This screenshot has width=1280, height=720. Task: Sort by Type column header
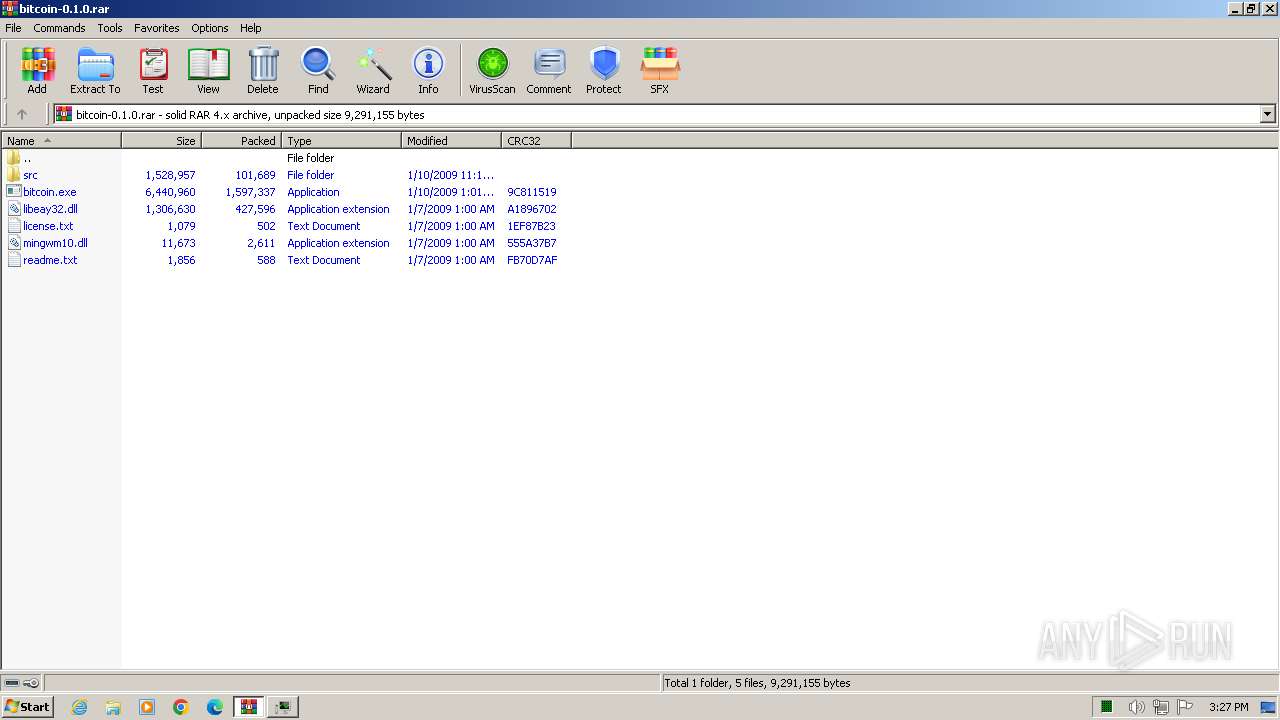pos(342,141)
